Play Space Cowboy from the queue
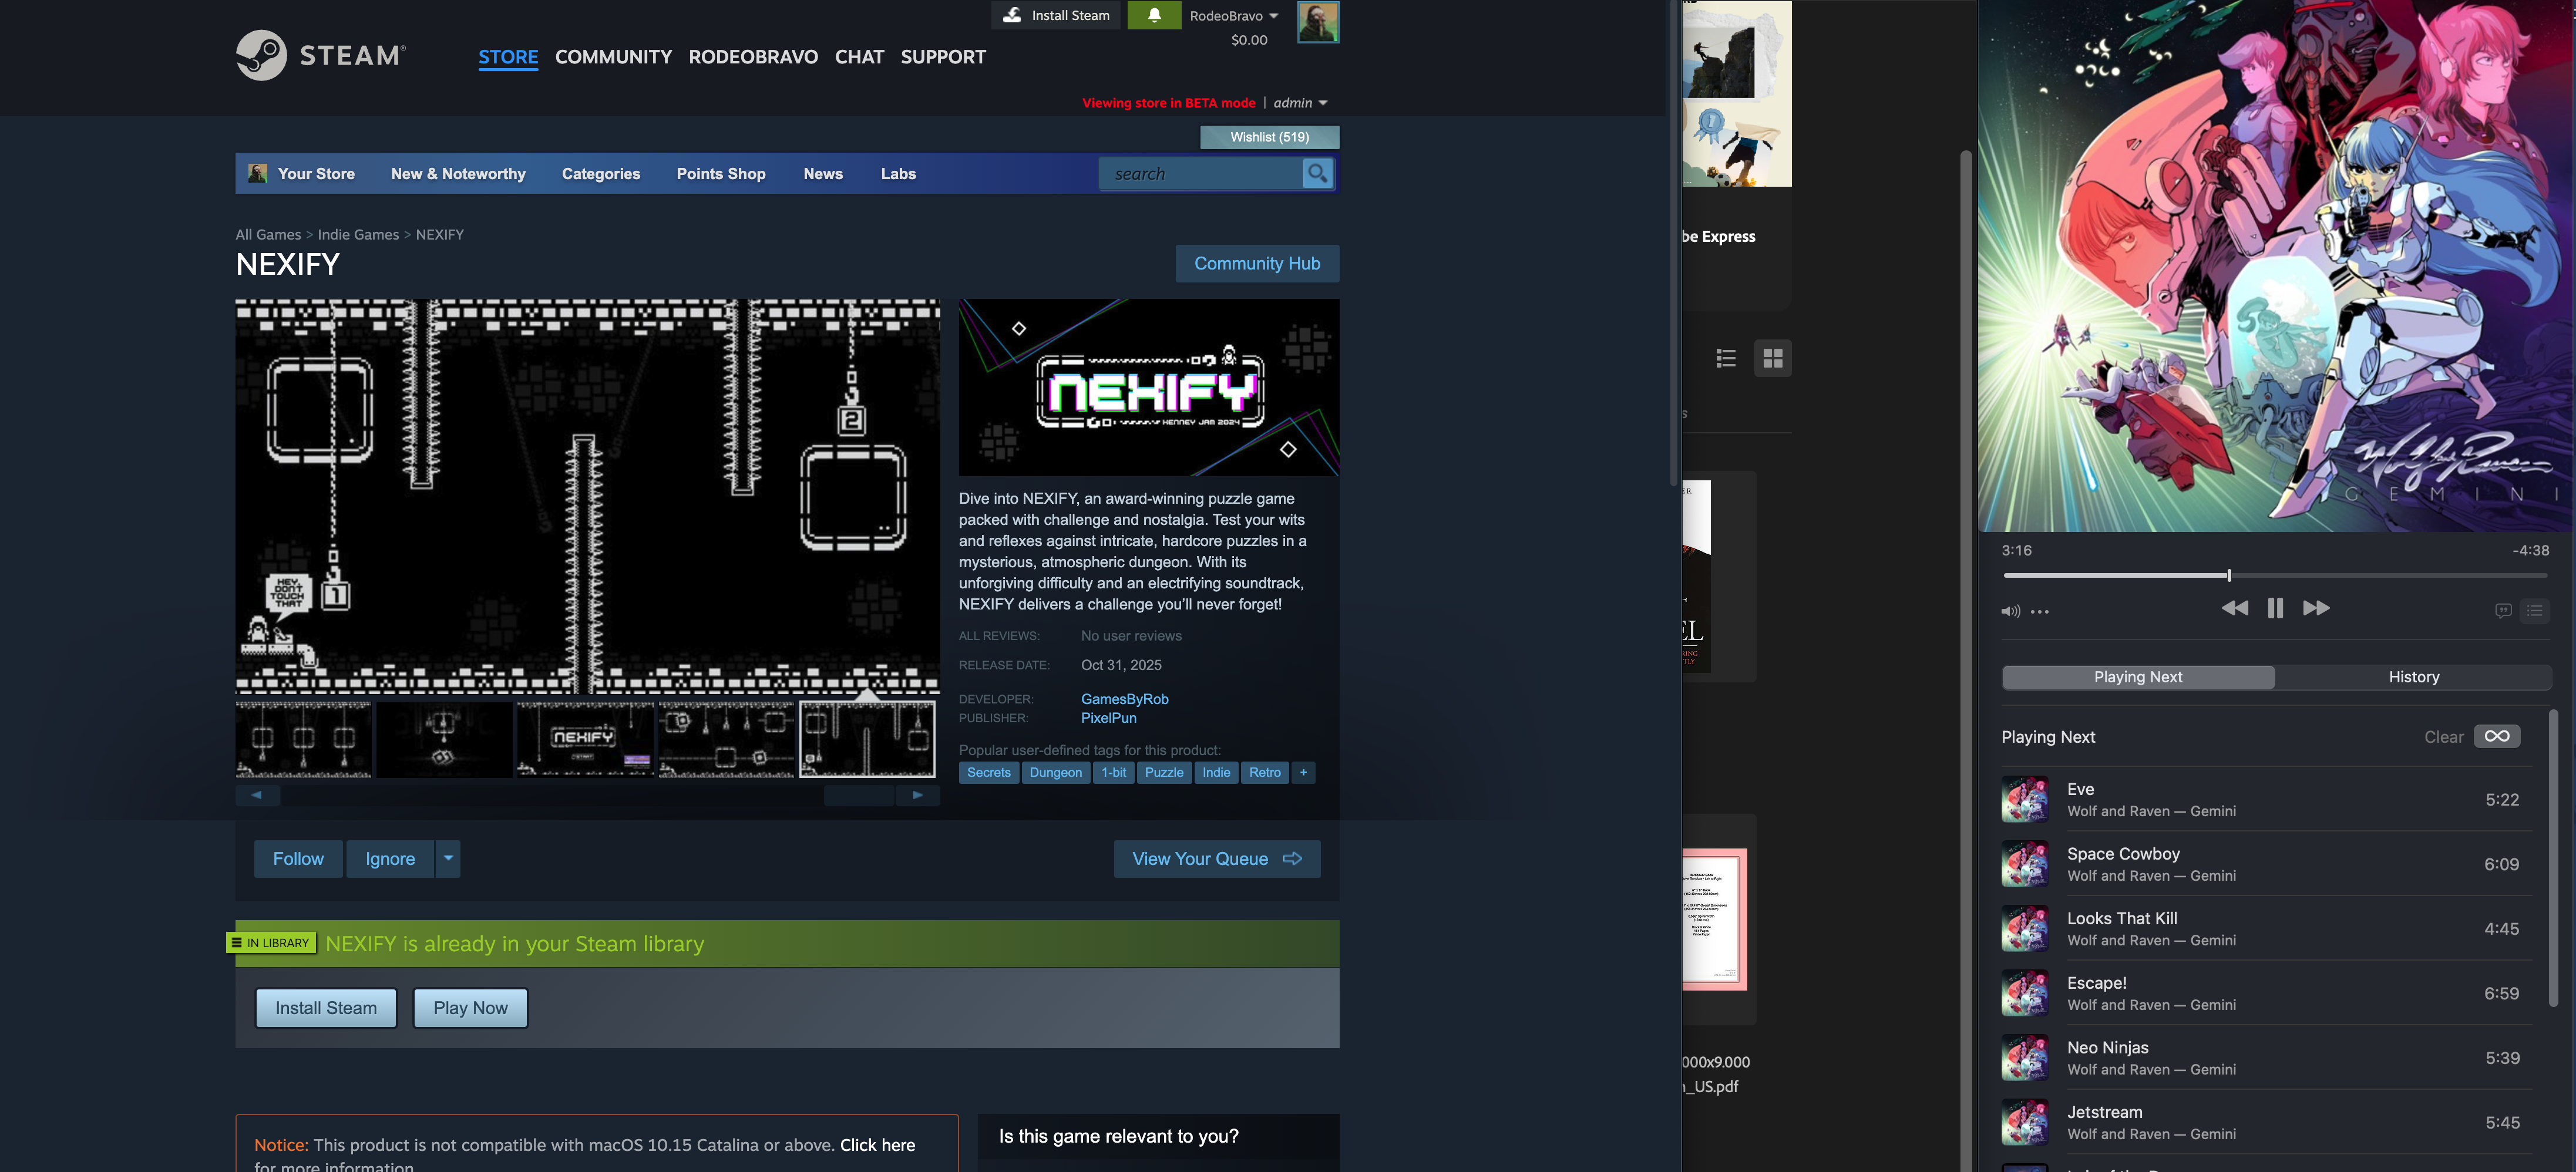 coord(2265,864)
